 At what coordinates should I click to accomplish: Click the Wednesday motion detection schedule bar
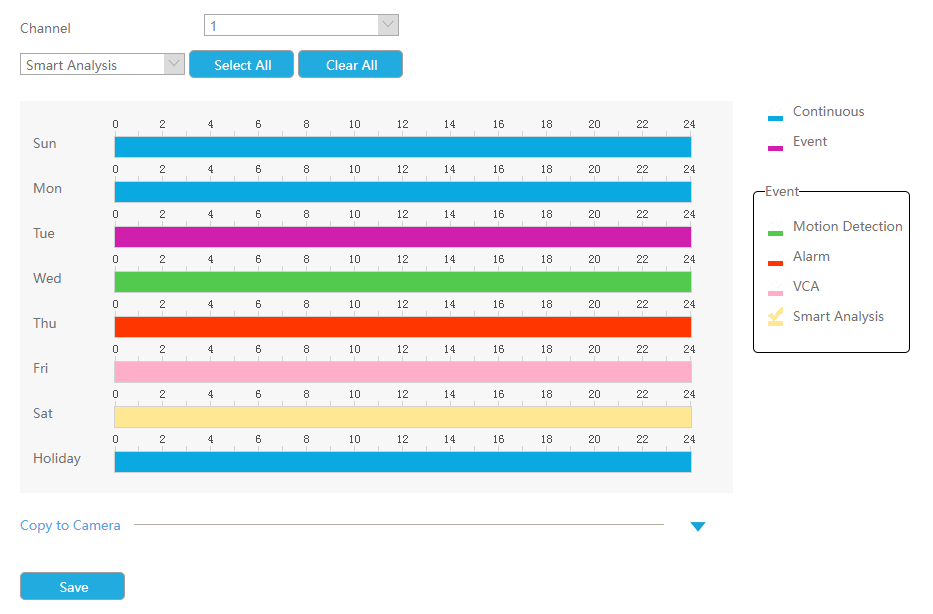[403, 282]
